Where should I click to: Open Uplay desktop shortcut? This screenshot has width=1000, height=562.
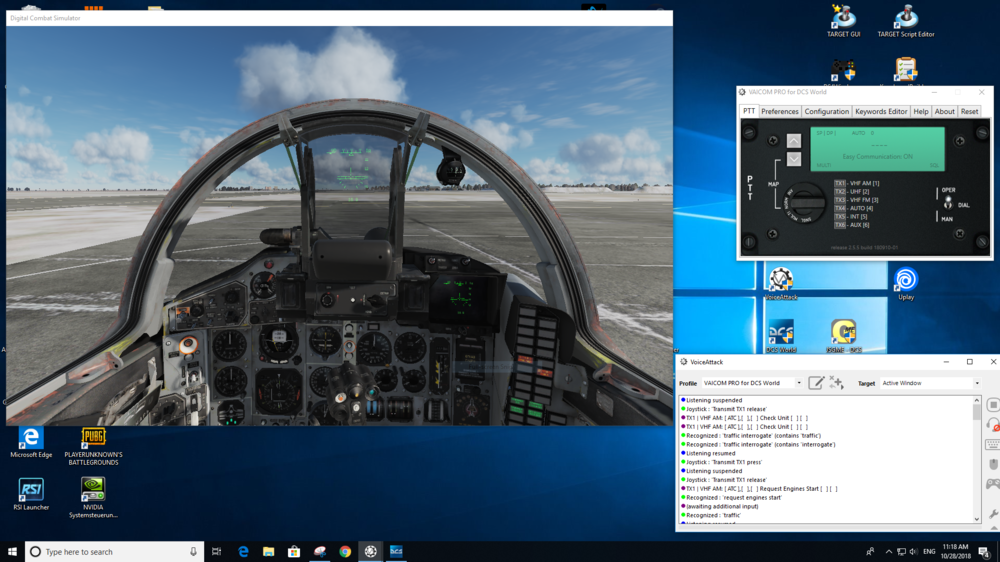click(x=906, y=284)
